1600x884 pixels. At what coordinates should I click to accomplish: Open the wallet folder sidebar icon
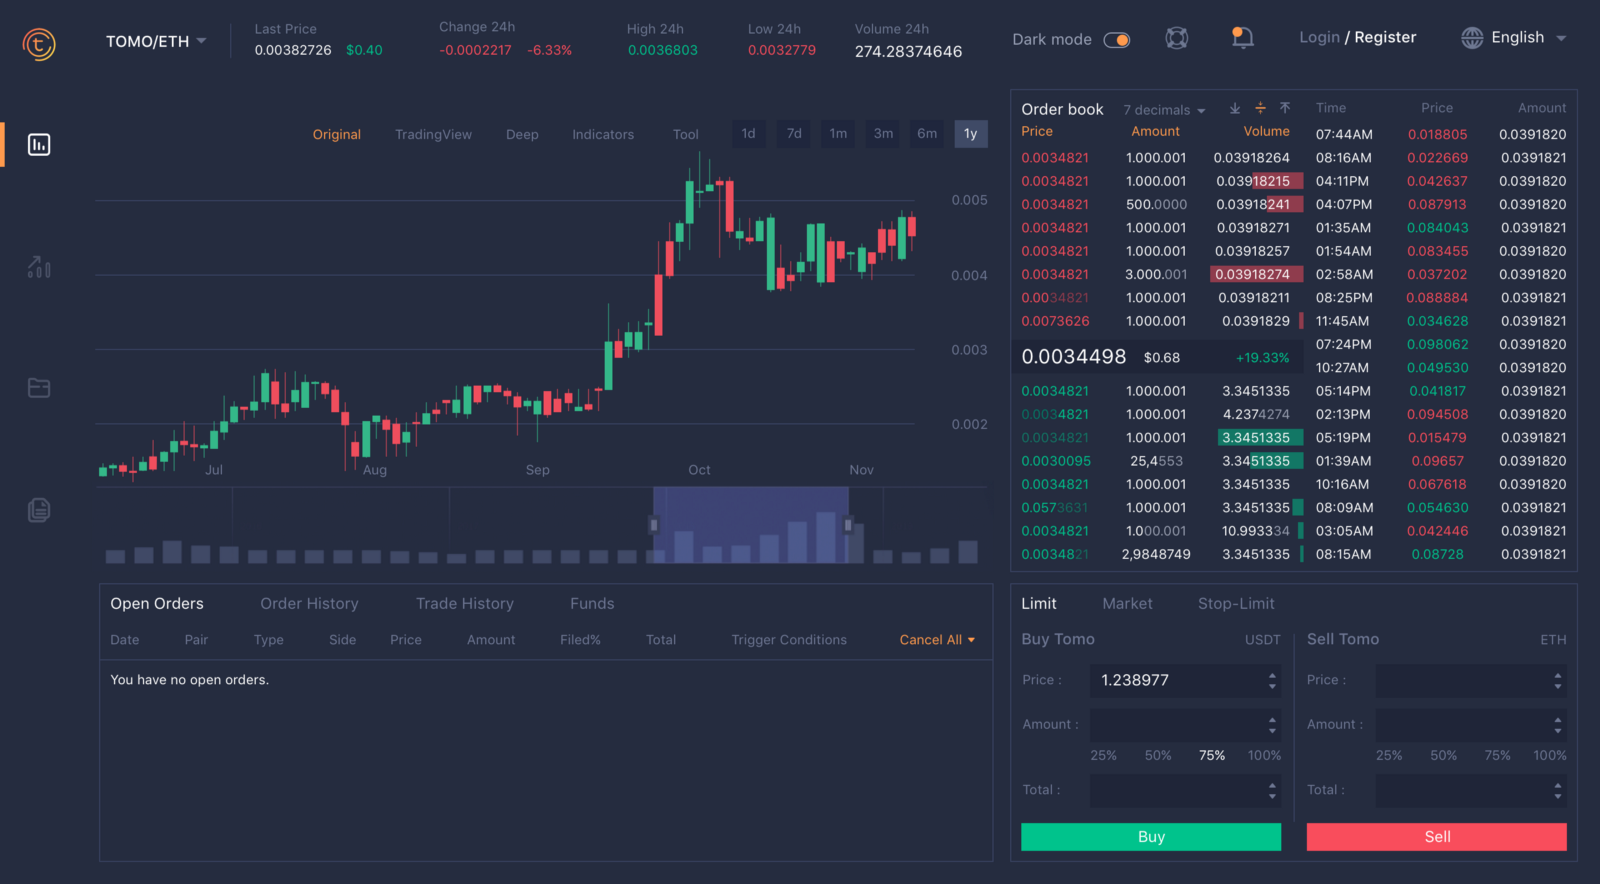click(39, 388)
